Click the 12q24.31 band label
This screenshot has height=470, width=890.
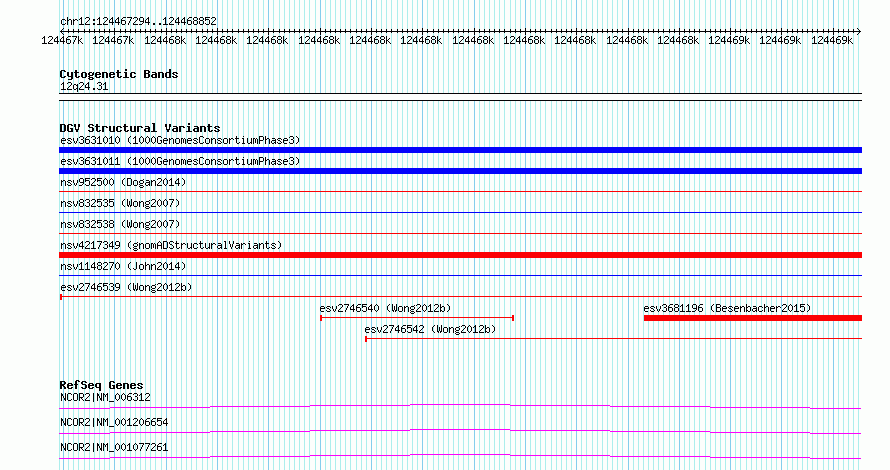pos(84,86)
